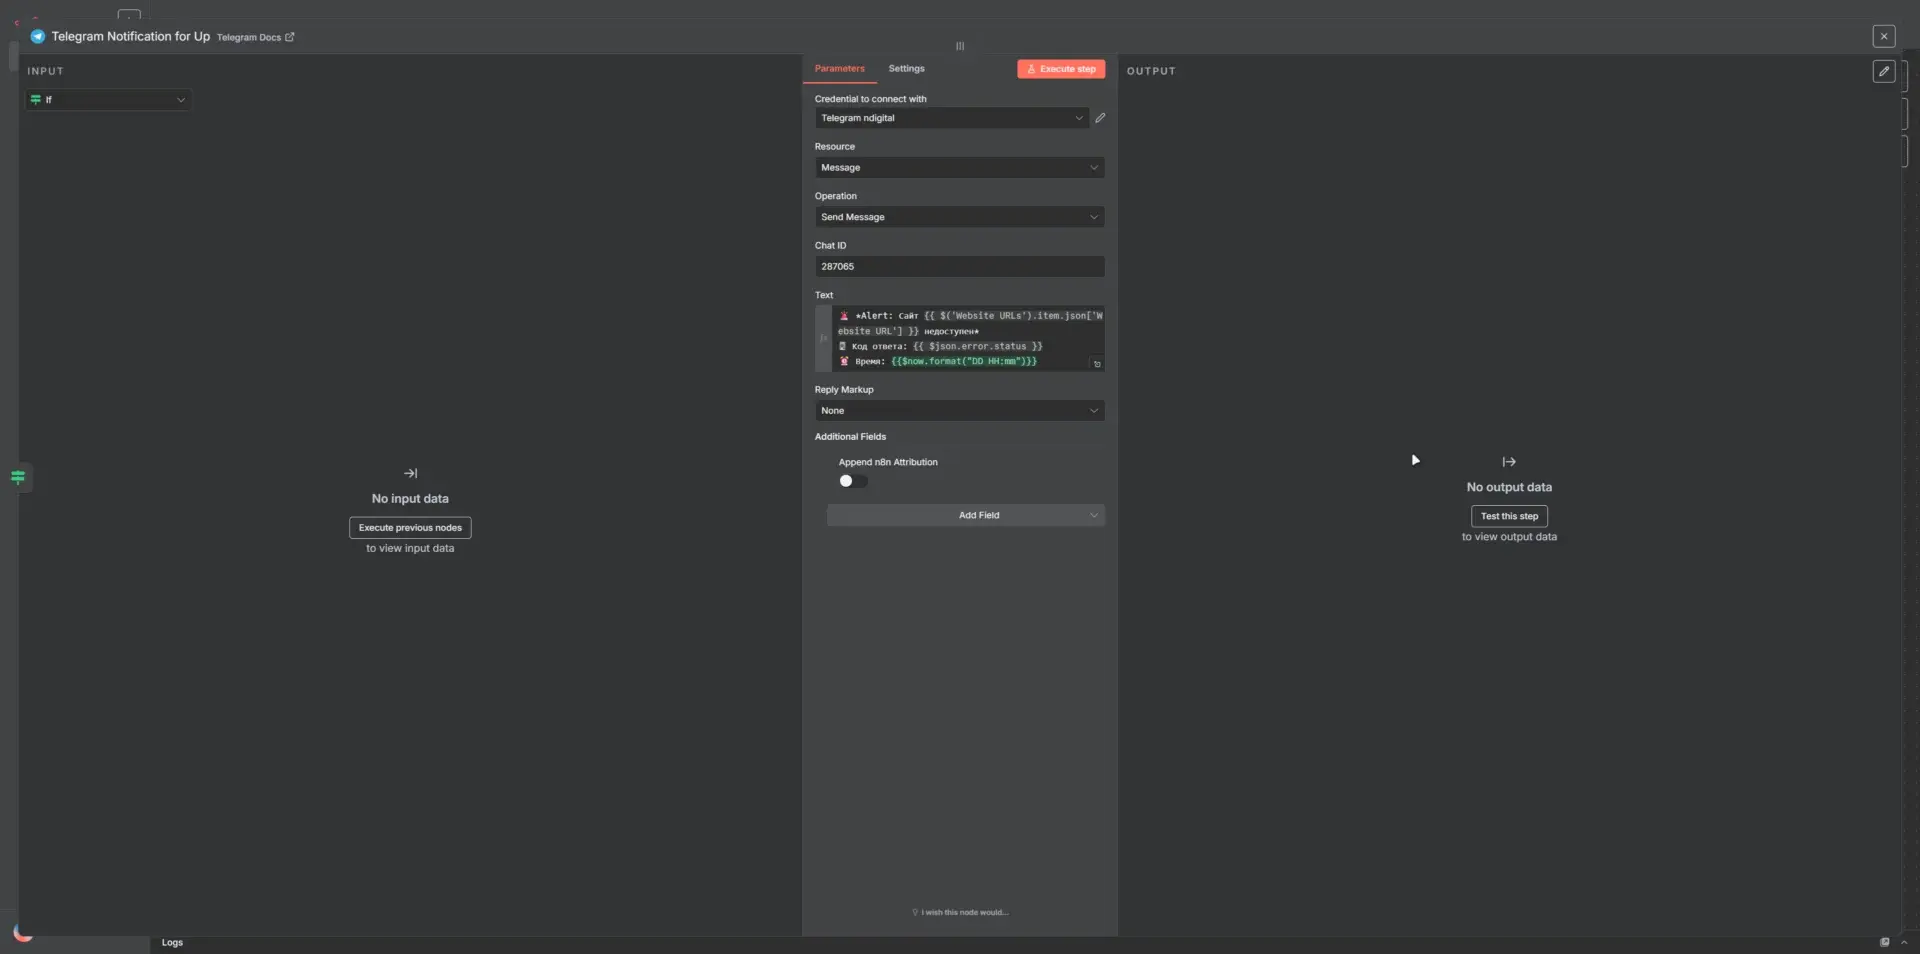Toggle Append n8n Attribution switch

tap(853, 481)
